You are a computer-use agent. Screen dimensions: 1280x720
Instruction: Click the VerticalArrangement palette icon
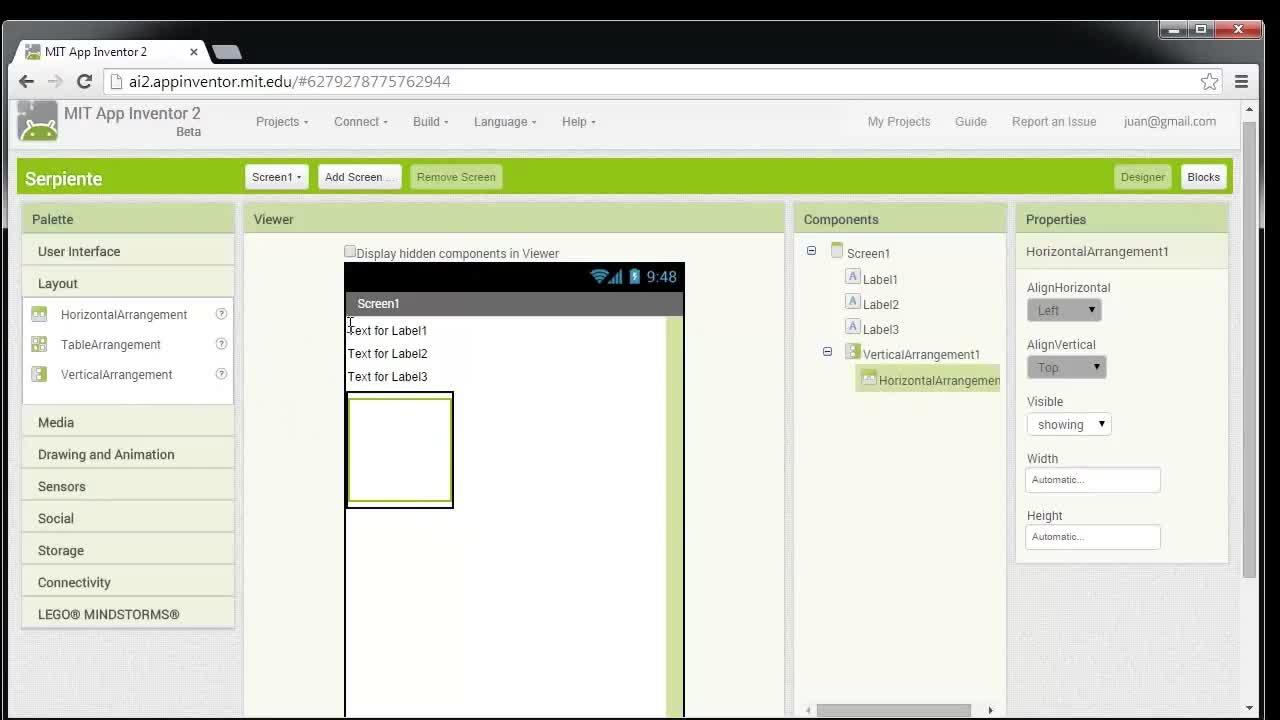coord(39,374)
